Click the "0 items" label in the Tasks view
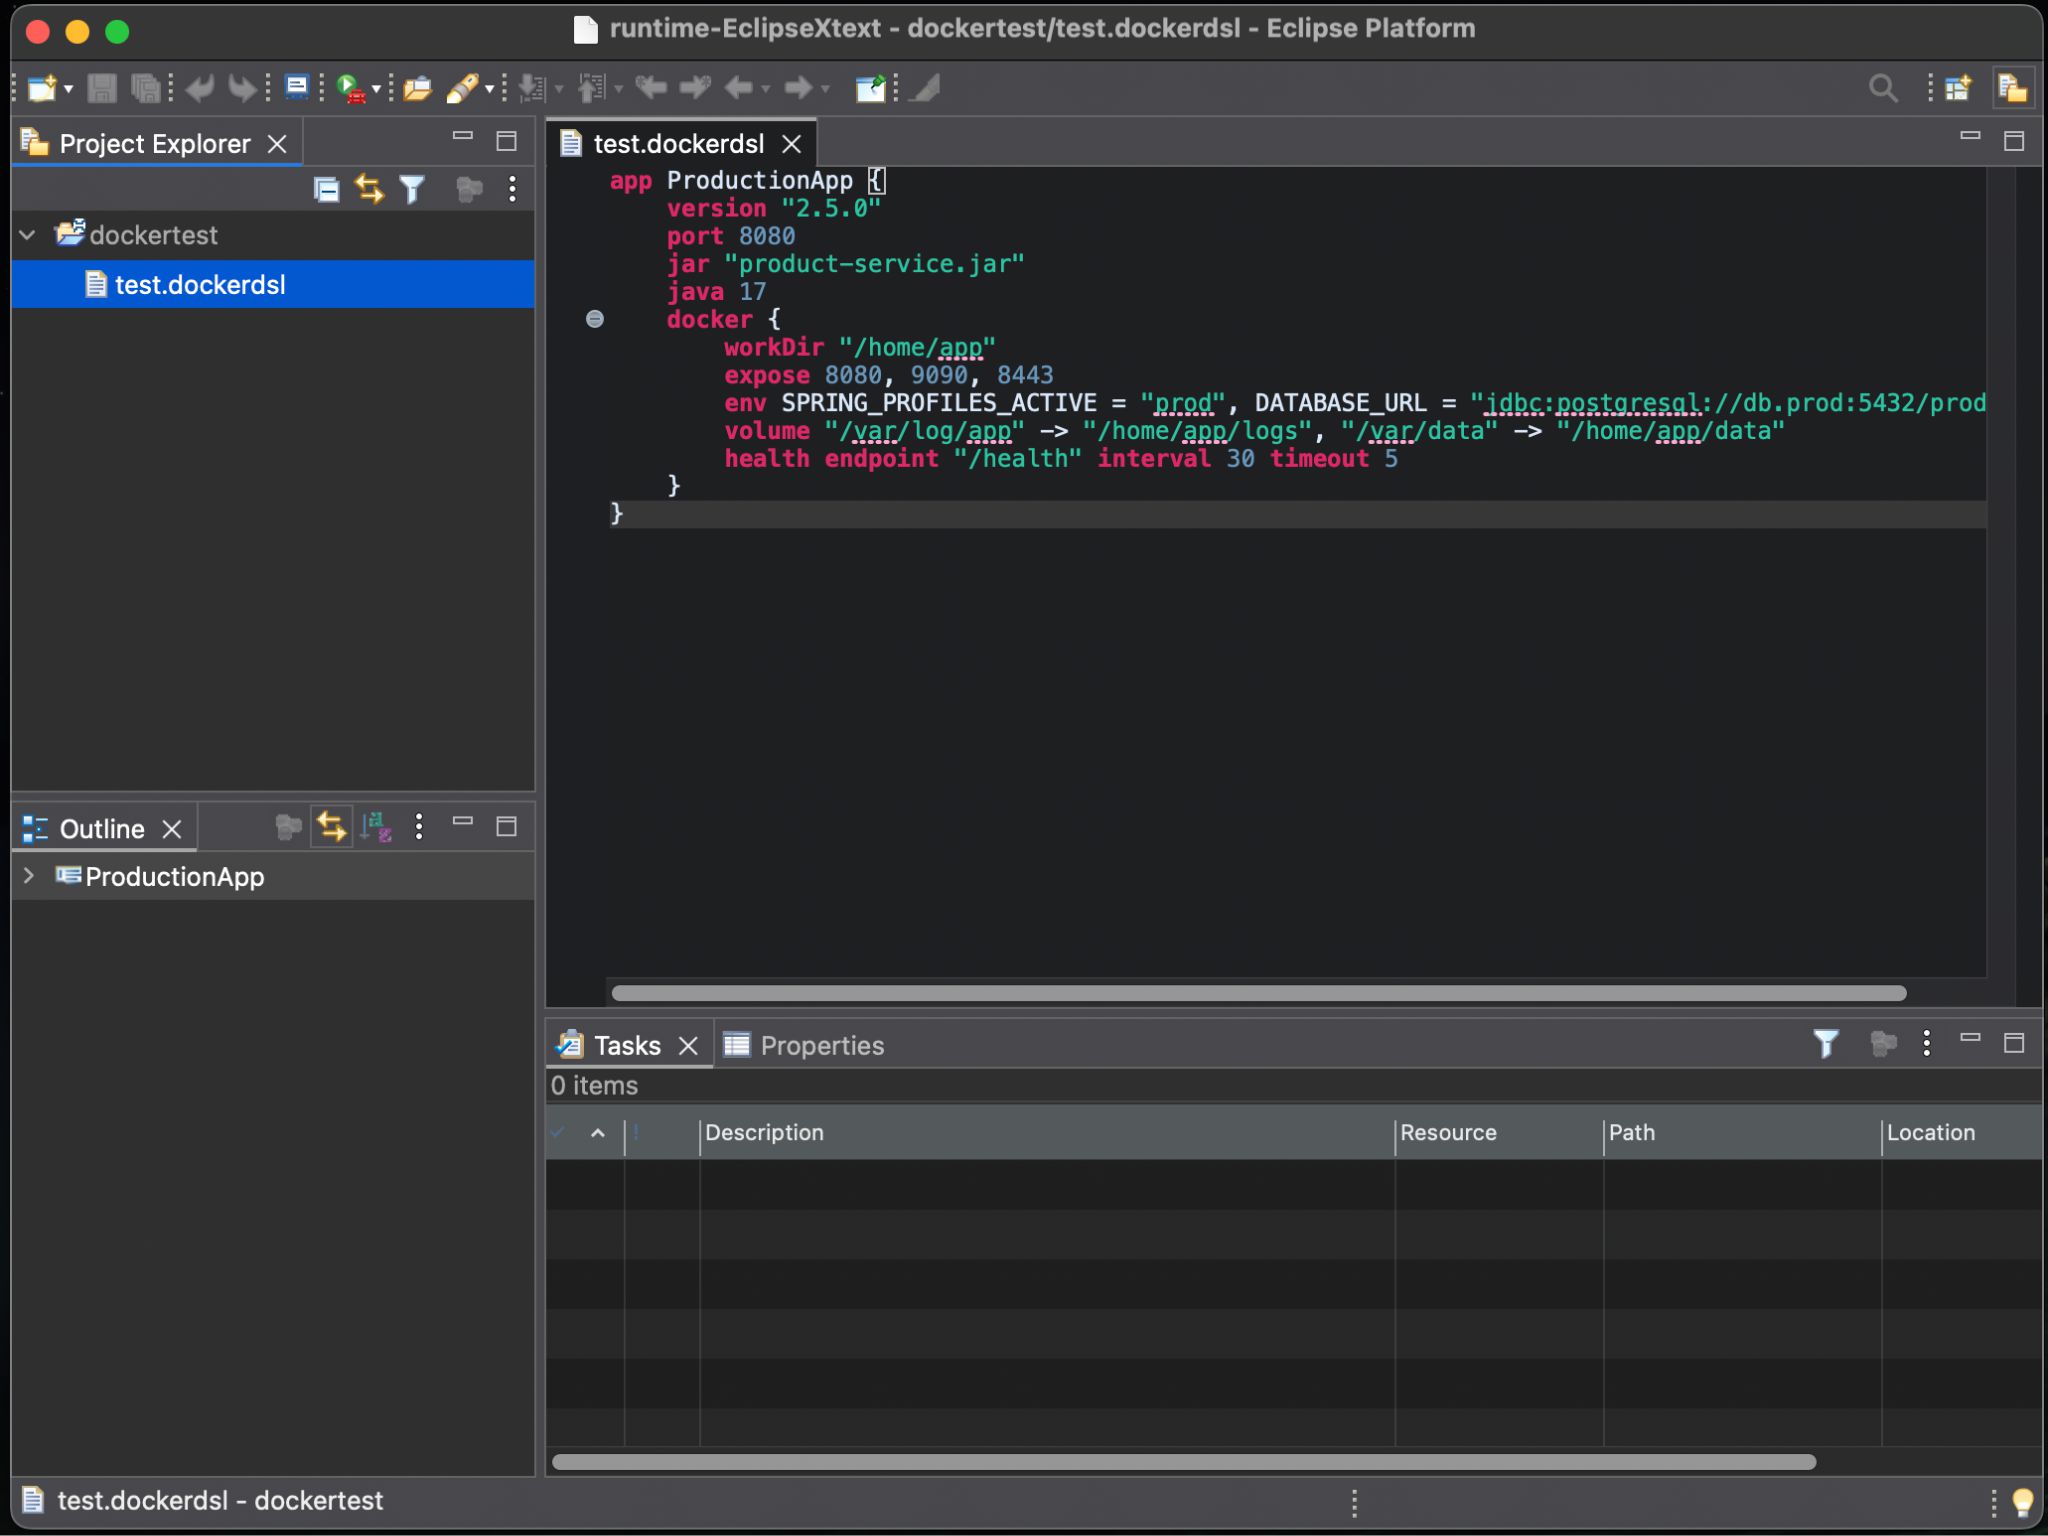 [594, 1086]
